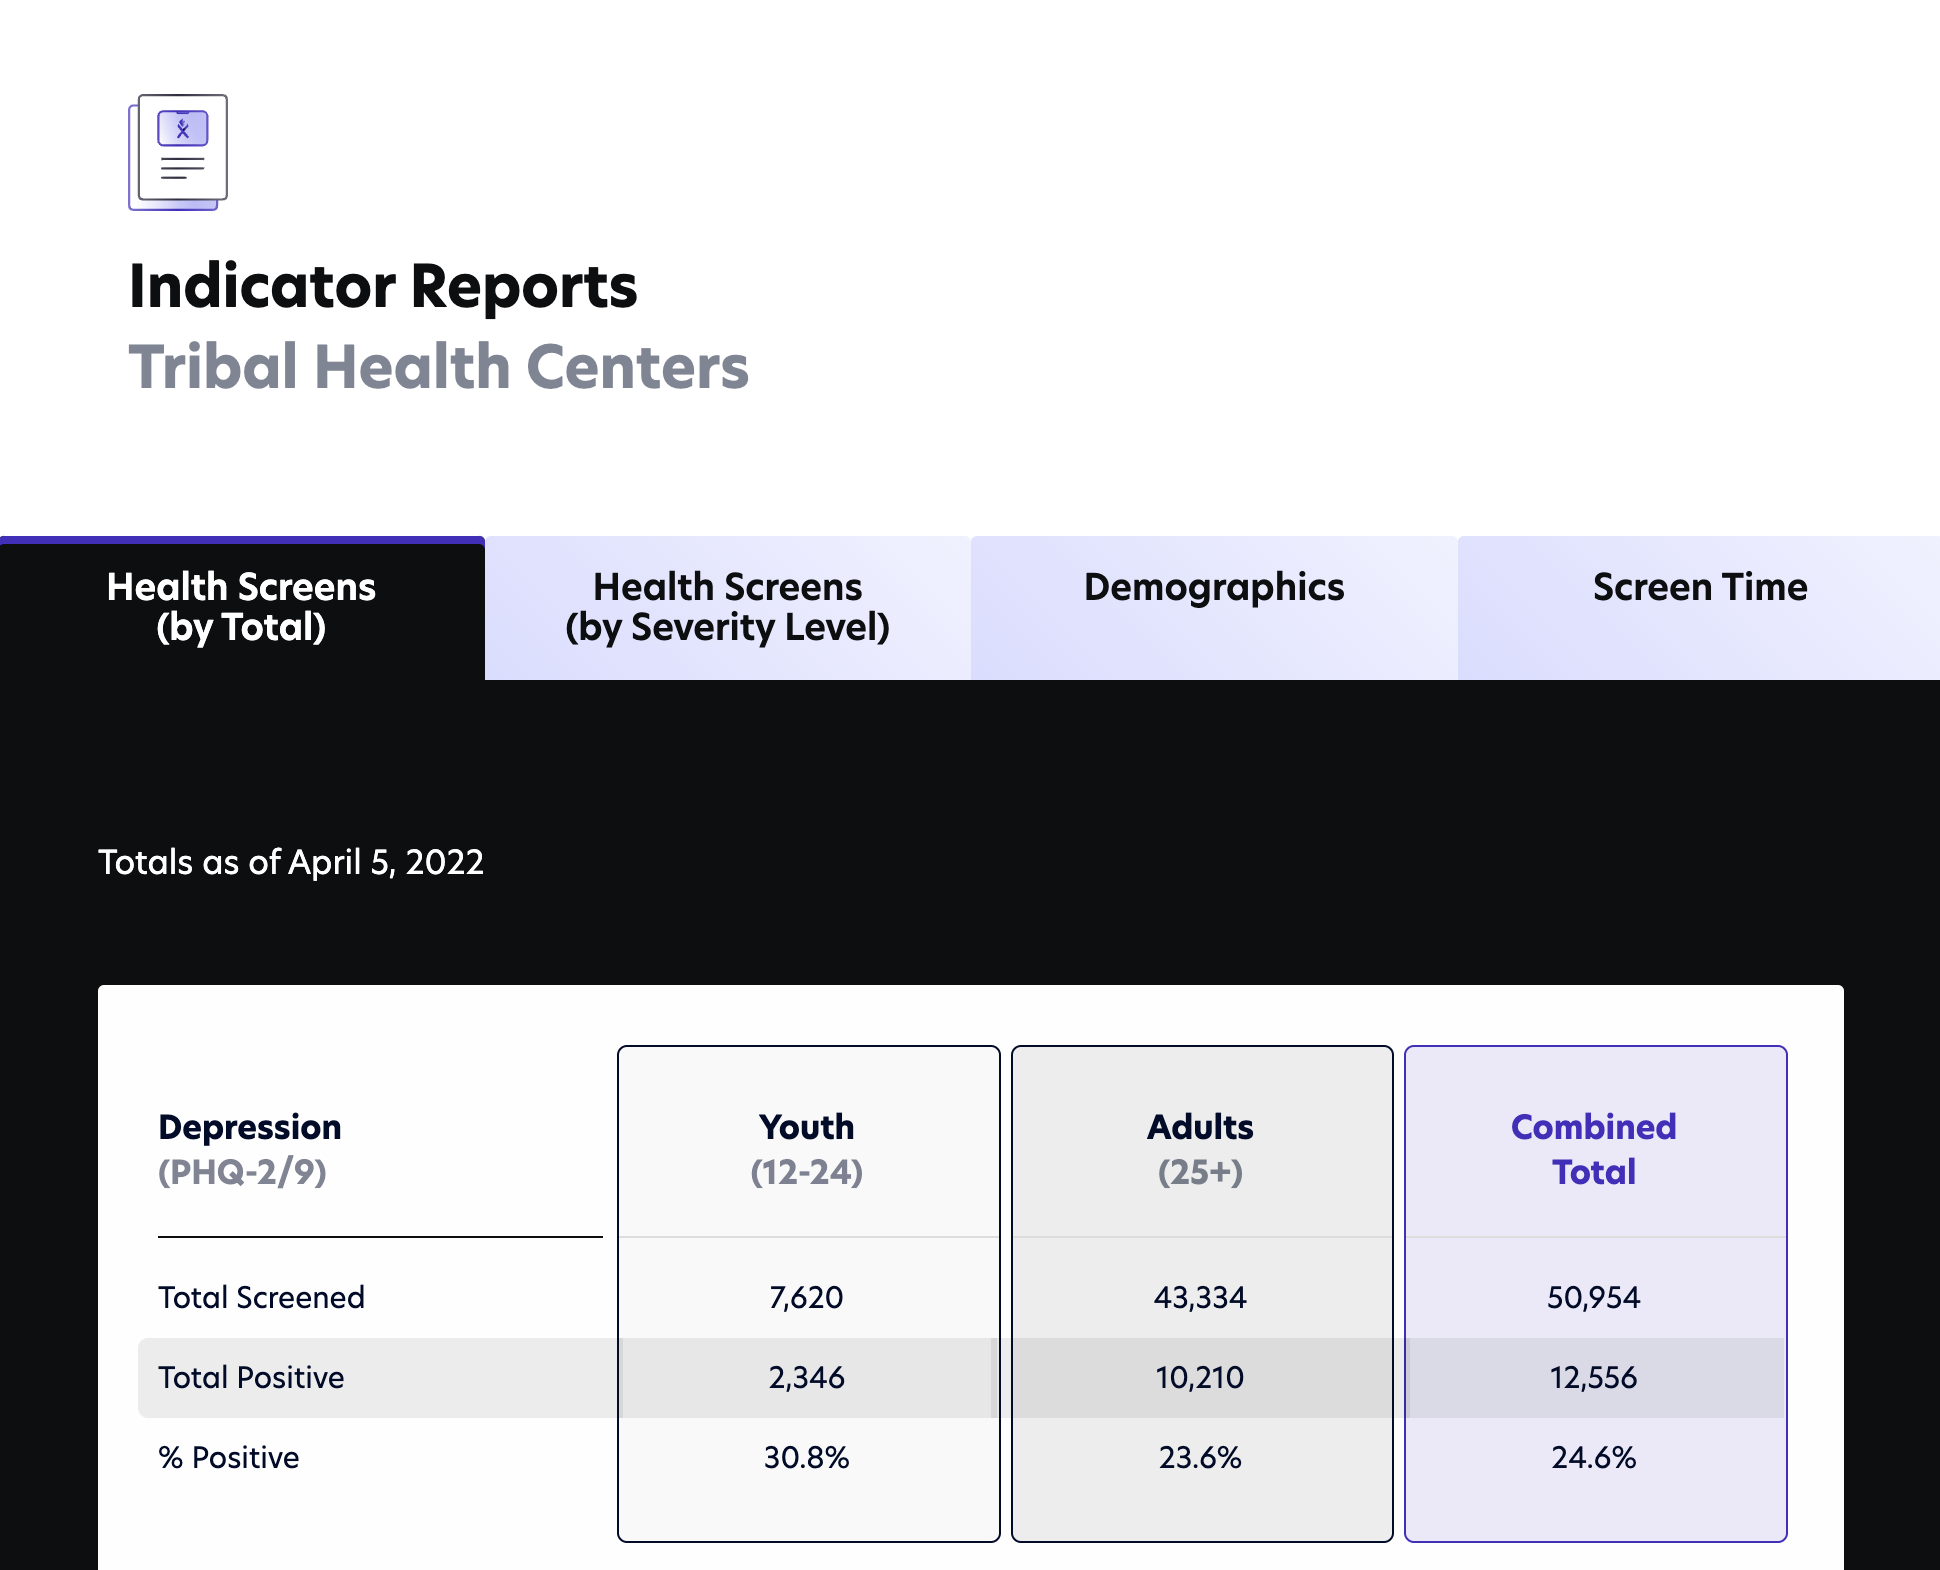The width and height of the screenshot is (1940, 1570).
Task: Click the Totals as of April 5 text
Action: point(290,862)
